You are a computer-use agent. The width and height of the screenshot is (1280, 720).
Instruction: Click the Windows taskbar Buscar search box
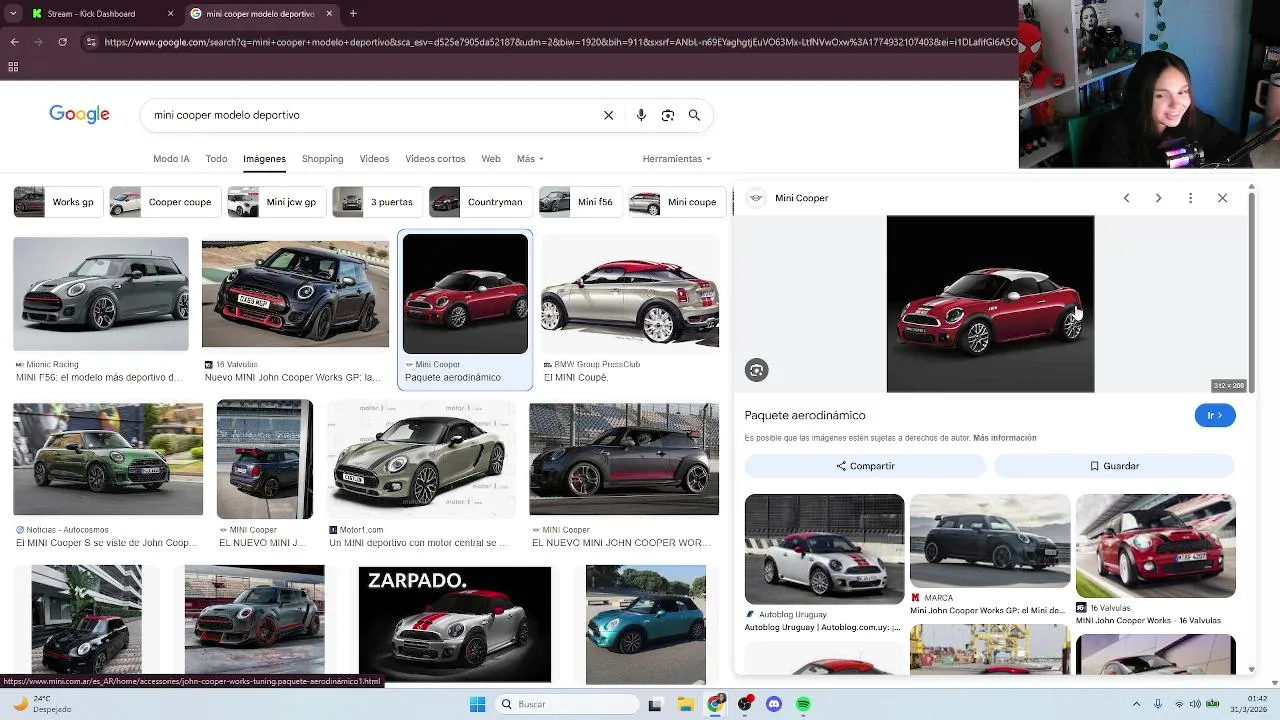(x=568, y=704)
